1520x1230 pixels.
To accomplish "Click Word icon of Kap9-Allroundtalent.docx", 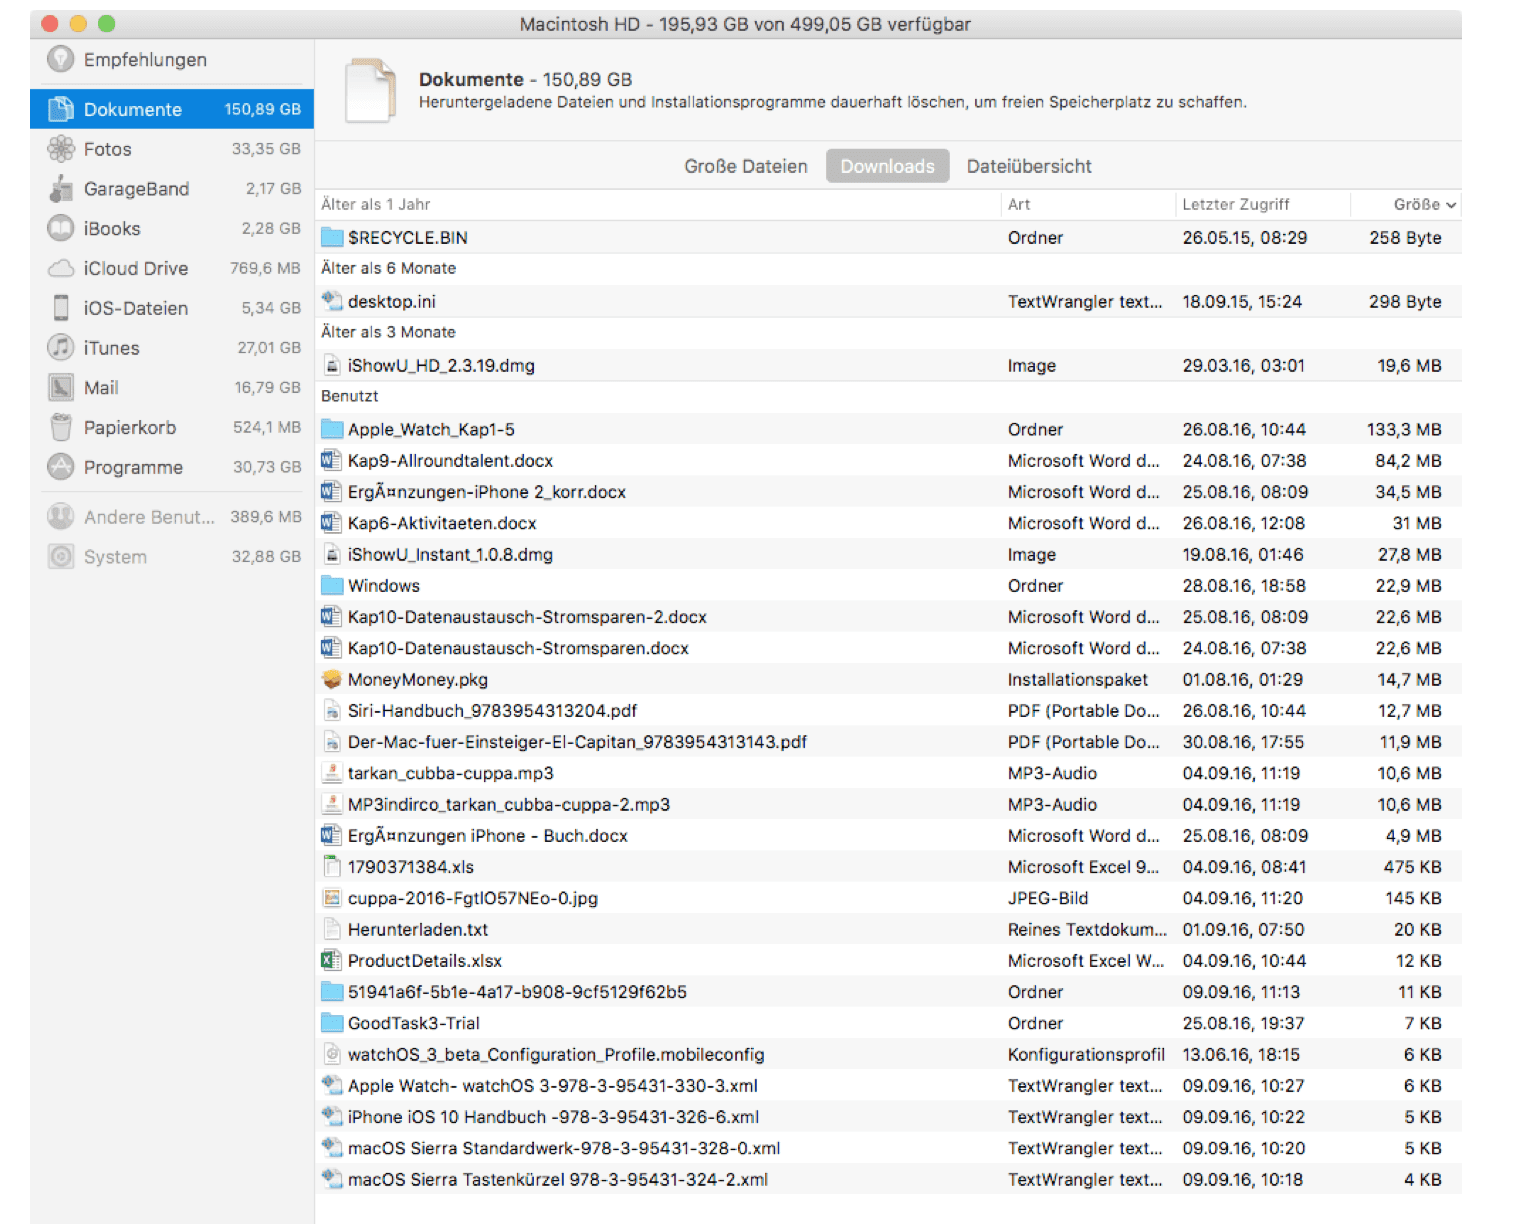I will 331,460.
